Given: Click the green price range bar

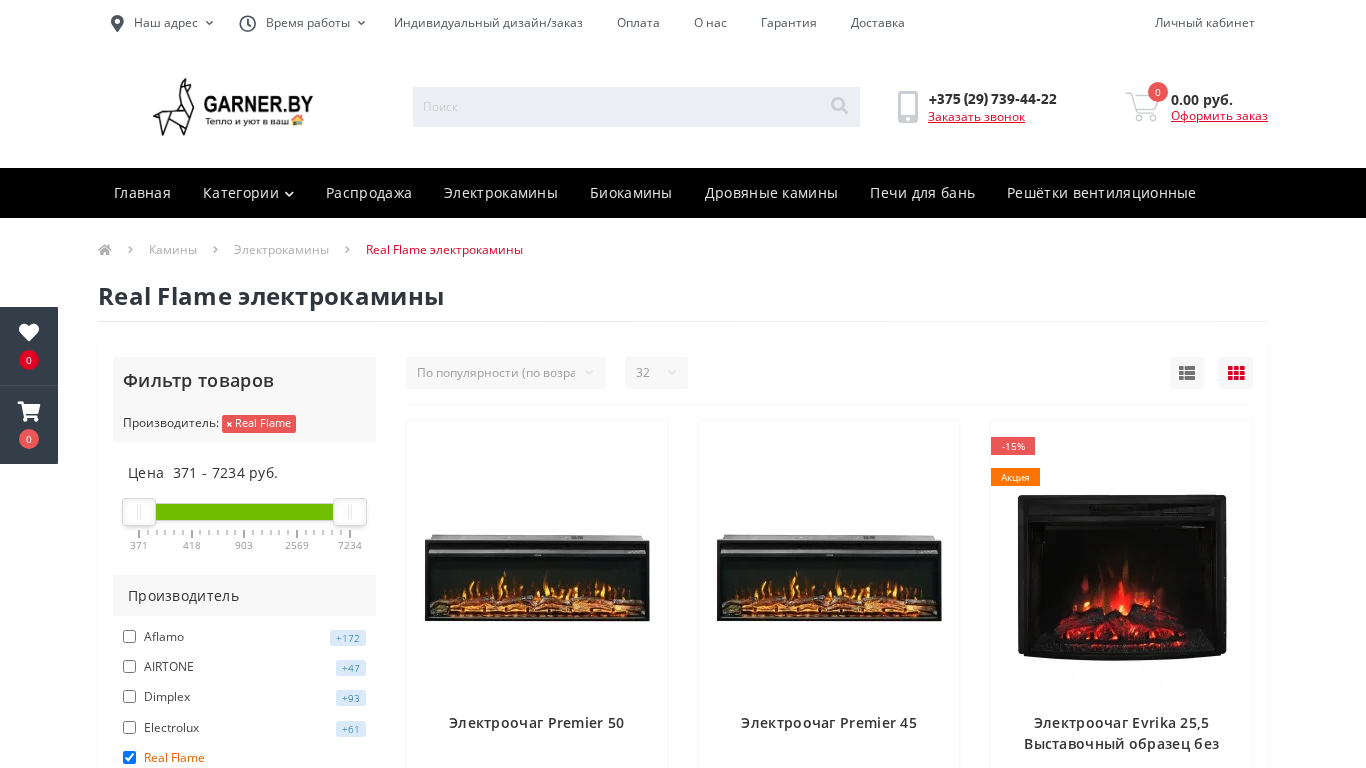Looking at the screenshot, I should coord(244,512).
